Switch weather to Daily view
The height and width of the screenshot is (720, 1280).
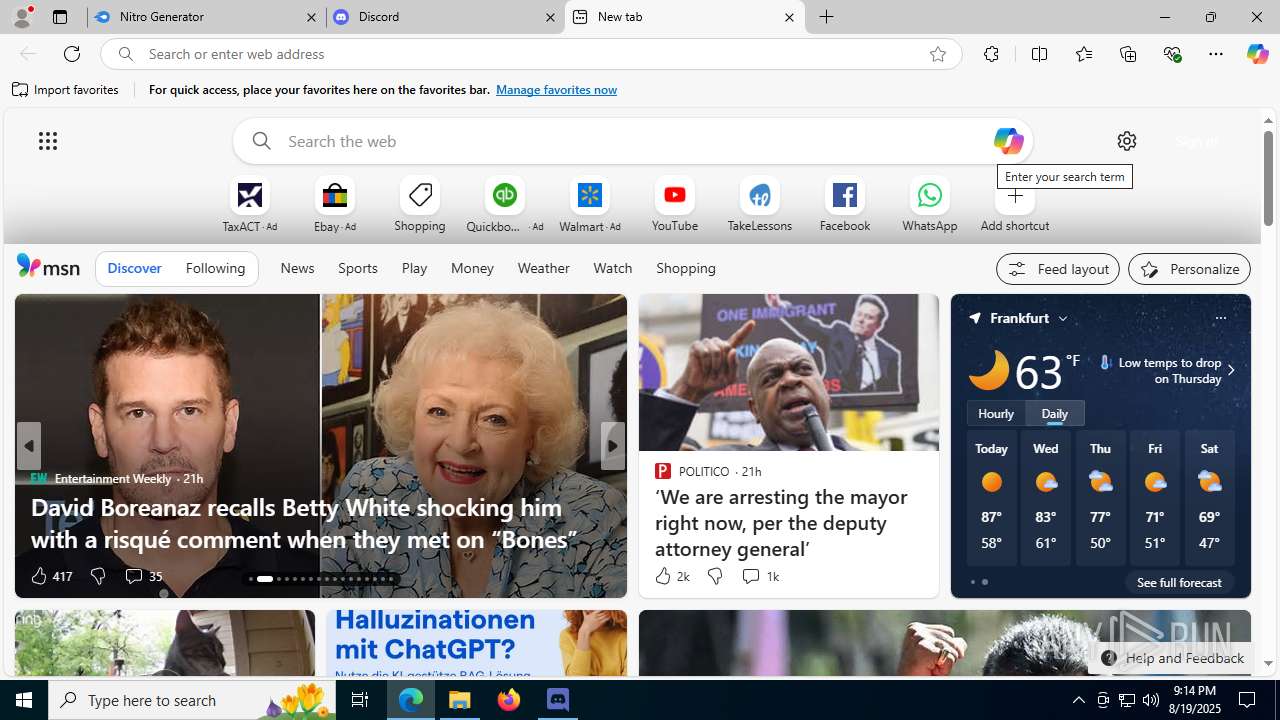pos(1055,413)
